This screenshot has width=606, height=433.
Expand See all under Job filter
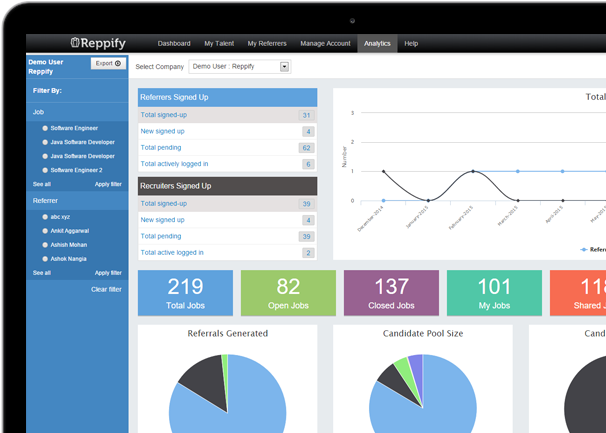tap(42, 185)
